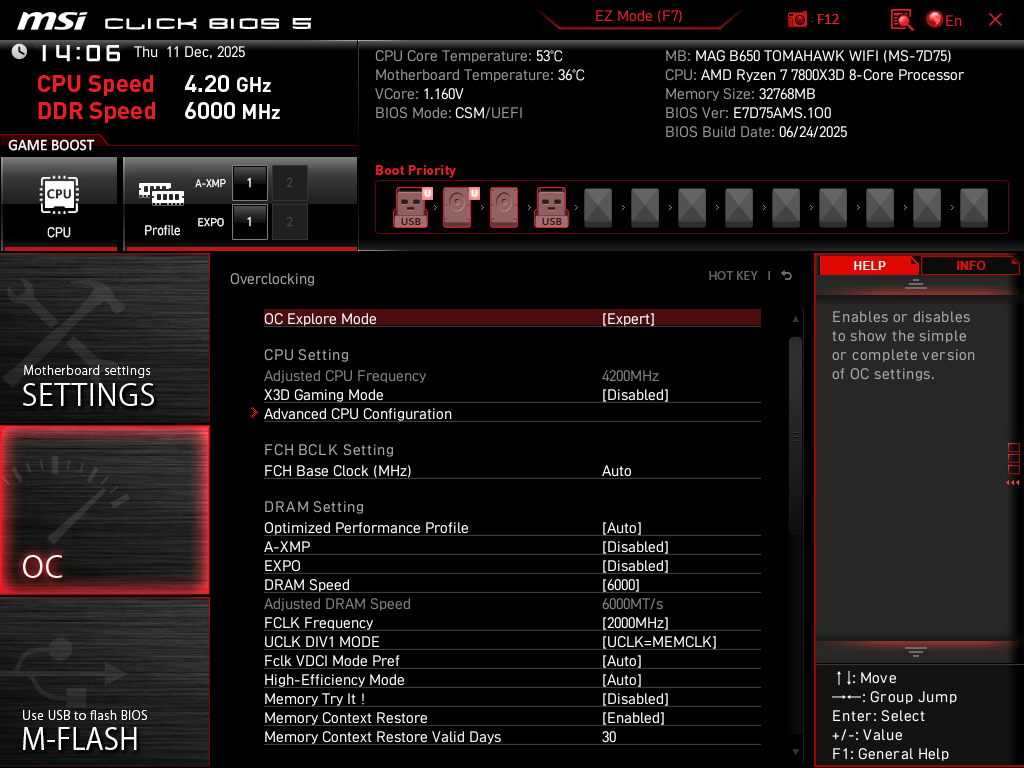Open the M-FLASH BIOS flash section
1024x768 pixels.
(x=104, y=682)
